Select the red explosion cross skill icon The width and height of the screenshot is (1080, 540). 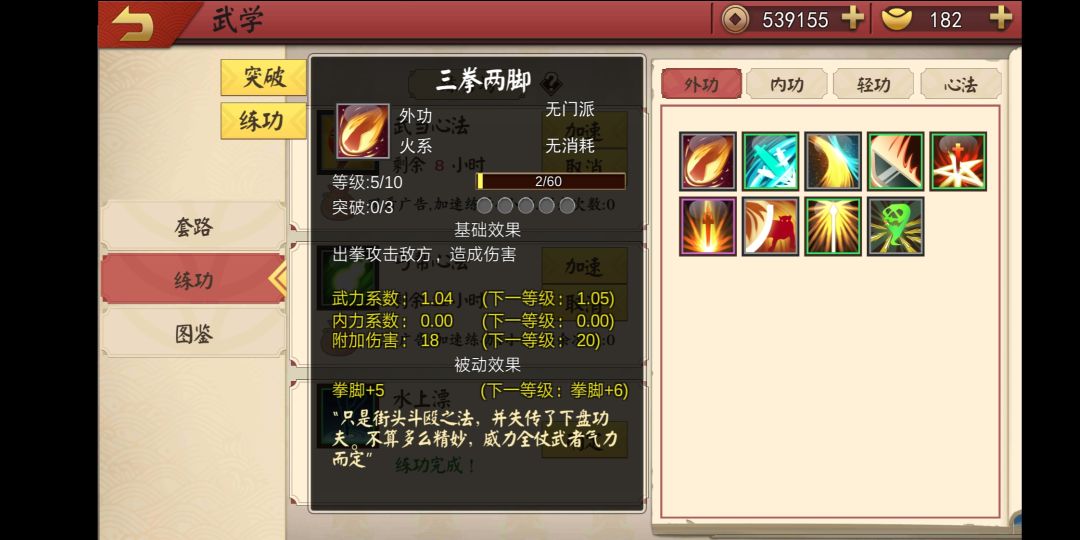point(958,161)
